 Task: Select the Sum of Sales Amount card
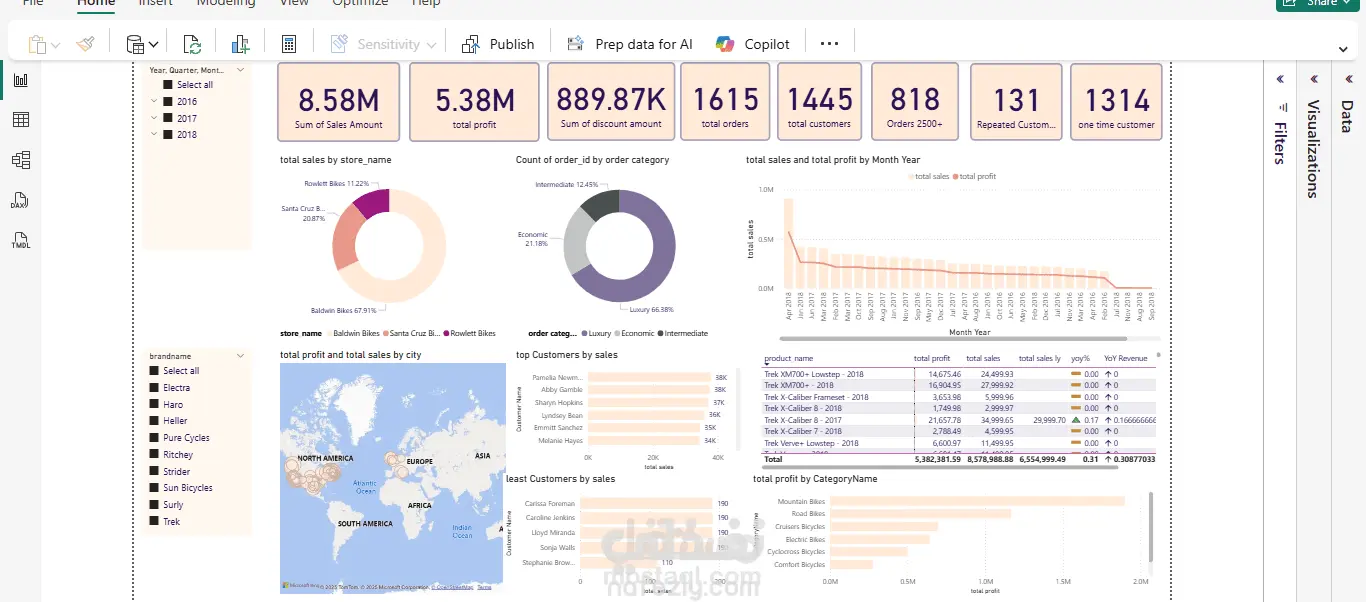338,102
